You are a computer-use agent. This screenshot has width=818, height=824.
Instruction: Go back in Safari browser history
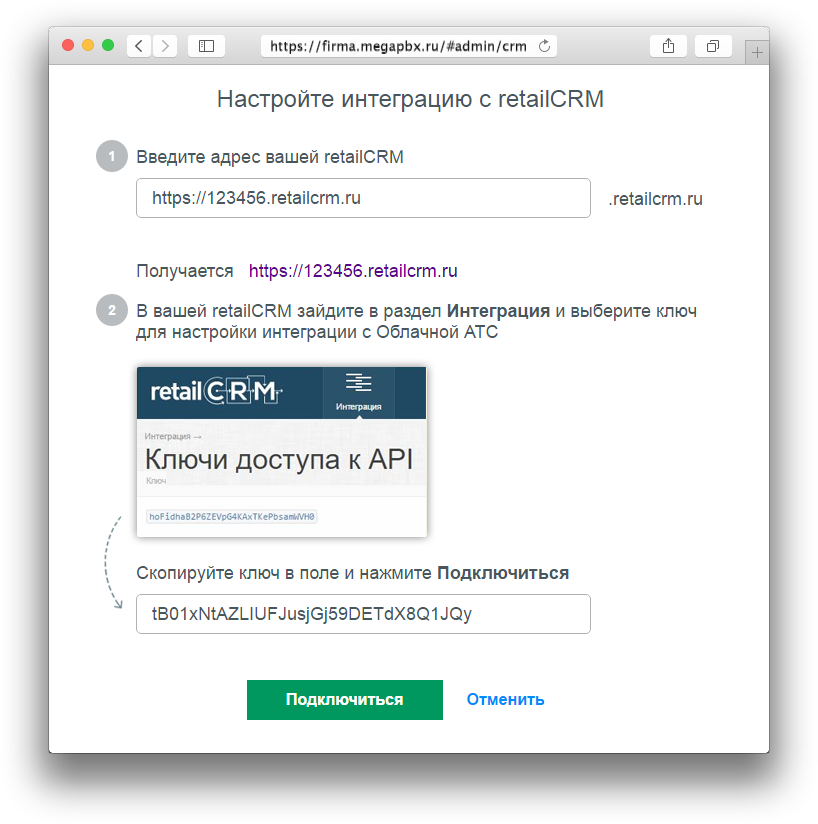point(139,46)
